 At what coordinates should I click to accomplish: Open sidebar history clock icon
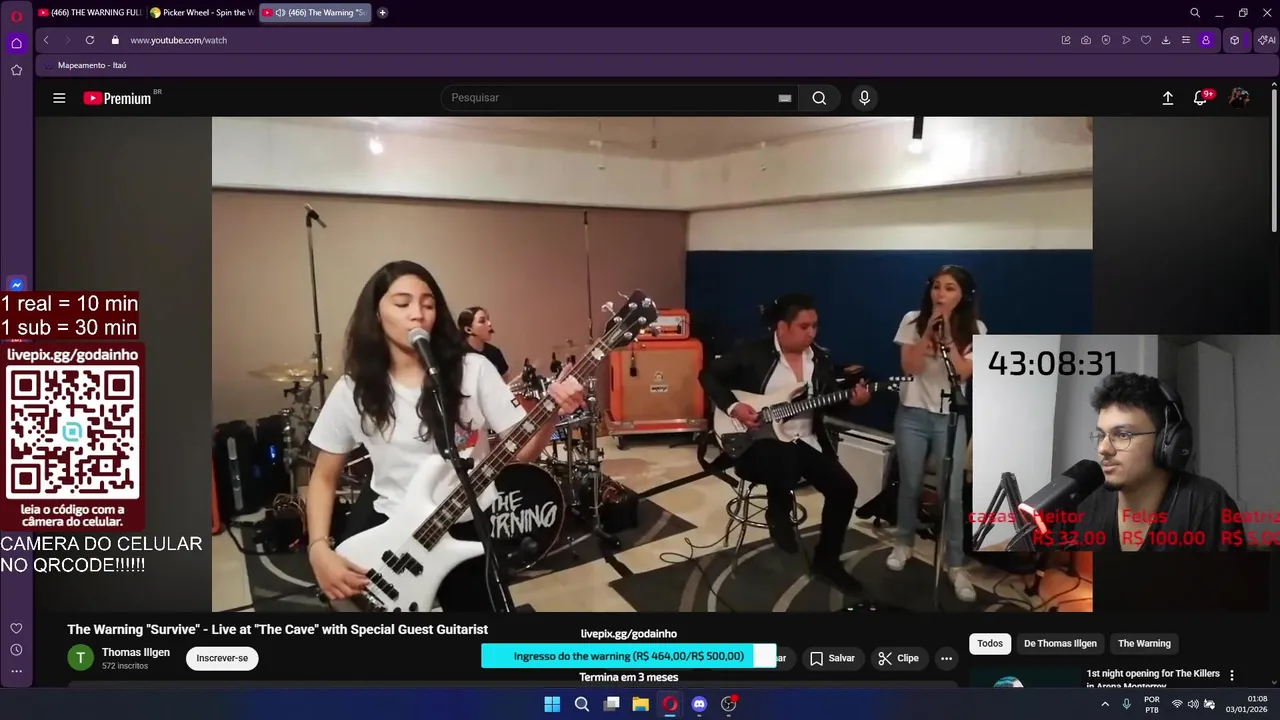pos(16,650)
